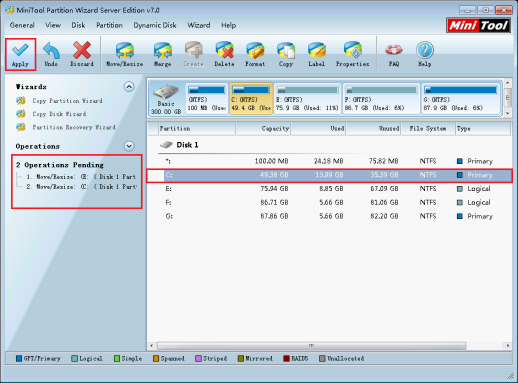This screenshot has width=518, height=383.
Task: Click the Delete partition icon
Action: 224,50
